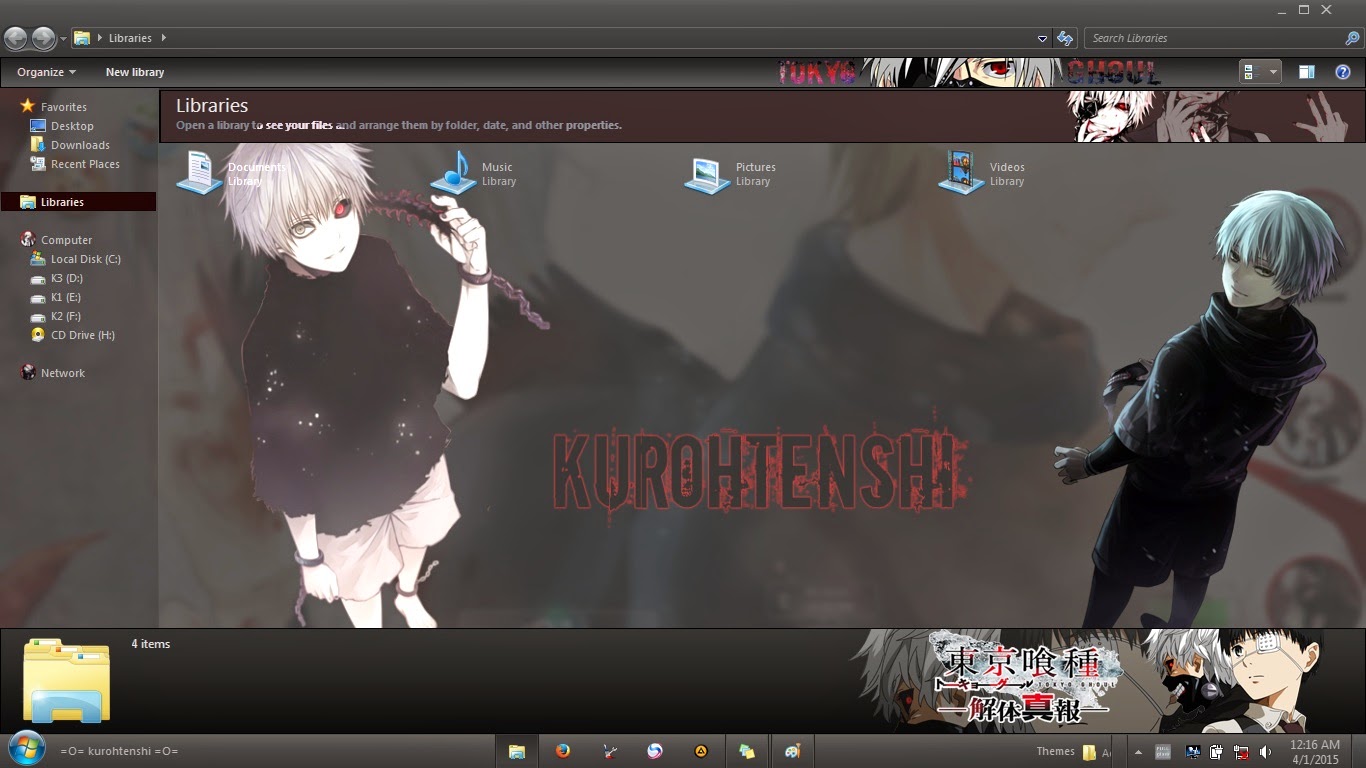The image size is (1366, 768).
Task: Show hidden tray icons arrow
Action: (1138, 752)
